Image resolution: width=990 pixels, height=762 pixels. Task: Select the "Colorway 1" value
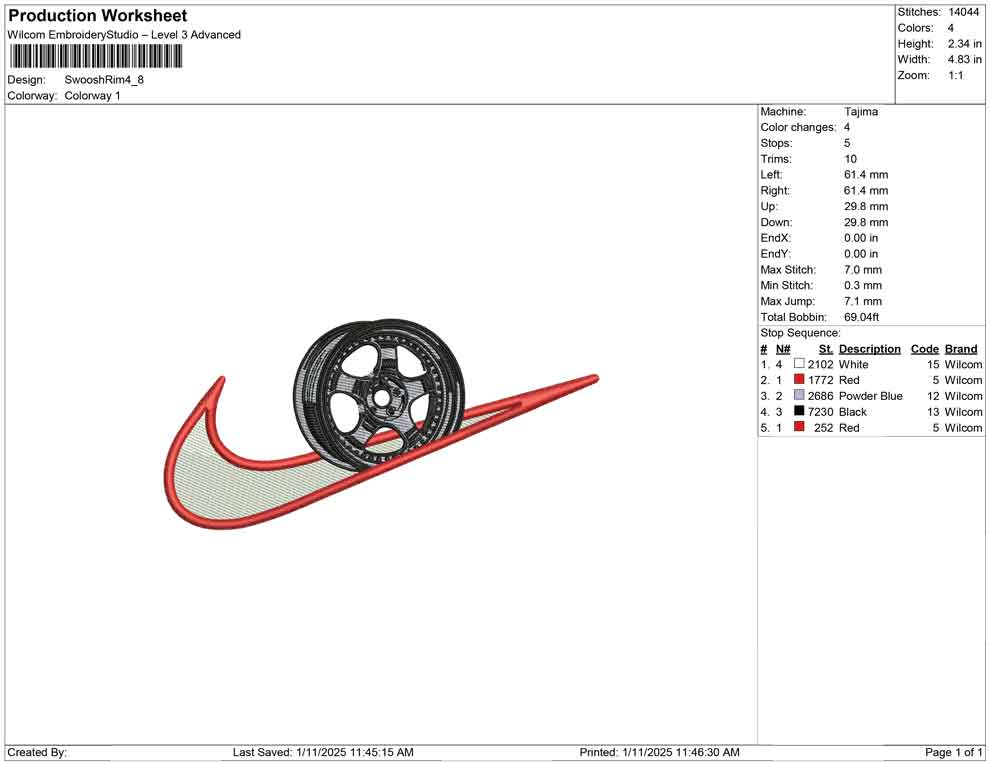(x=92, y=96)
